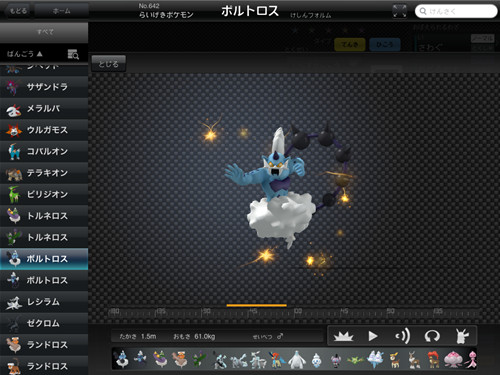Select レシラム in the Pokémon list
This screenshot has width=500, height=375.
point(44,302)
